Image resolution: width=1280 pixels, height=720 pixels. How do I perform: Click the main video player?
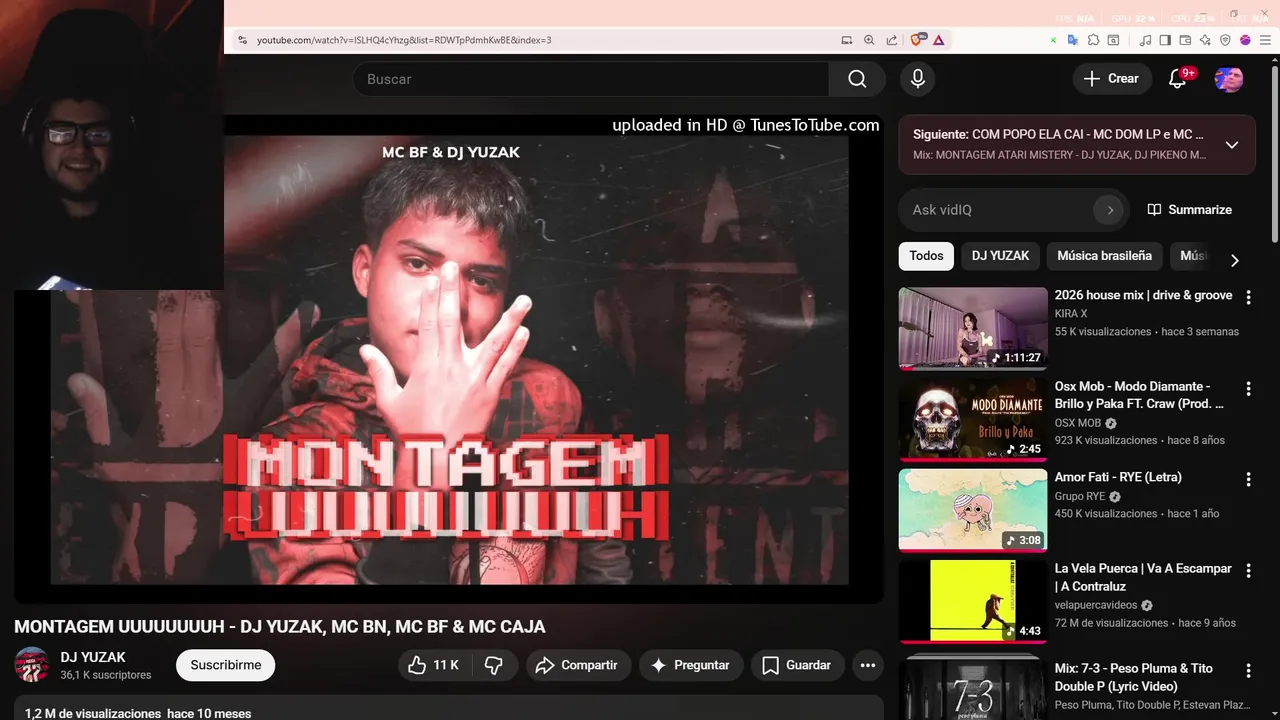449,359
